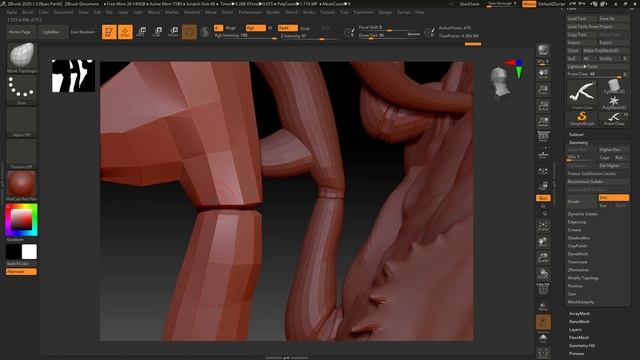The image size is (640, 360).
Task: Select the Move transform icon in top shelf
Action: [141, 31]
